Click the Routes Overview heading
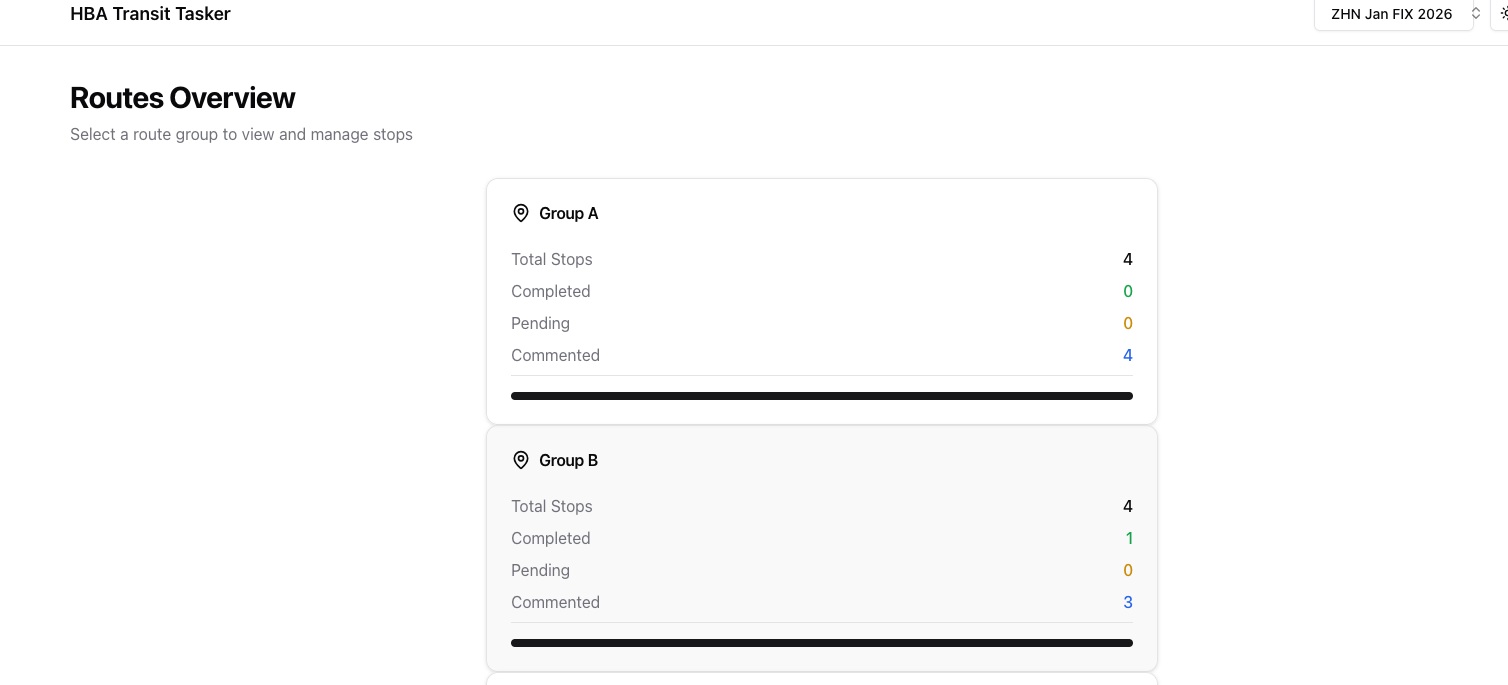This screenshot has width=1508, height=685. point(182,98)
